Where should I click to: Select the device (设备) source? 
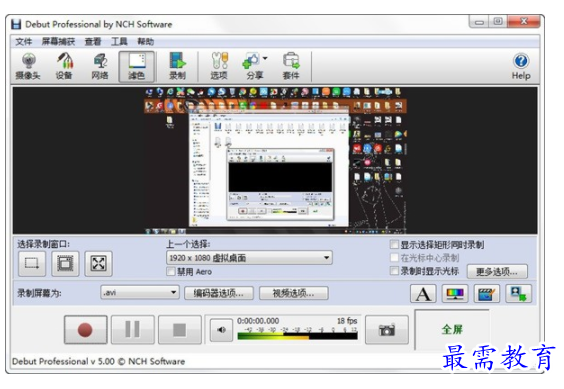coord(64,66)
